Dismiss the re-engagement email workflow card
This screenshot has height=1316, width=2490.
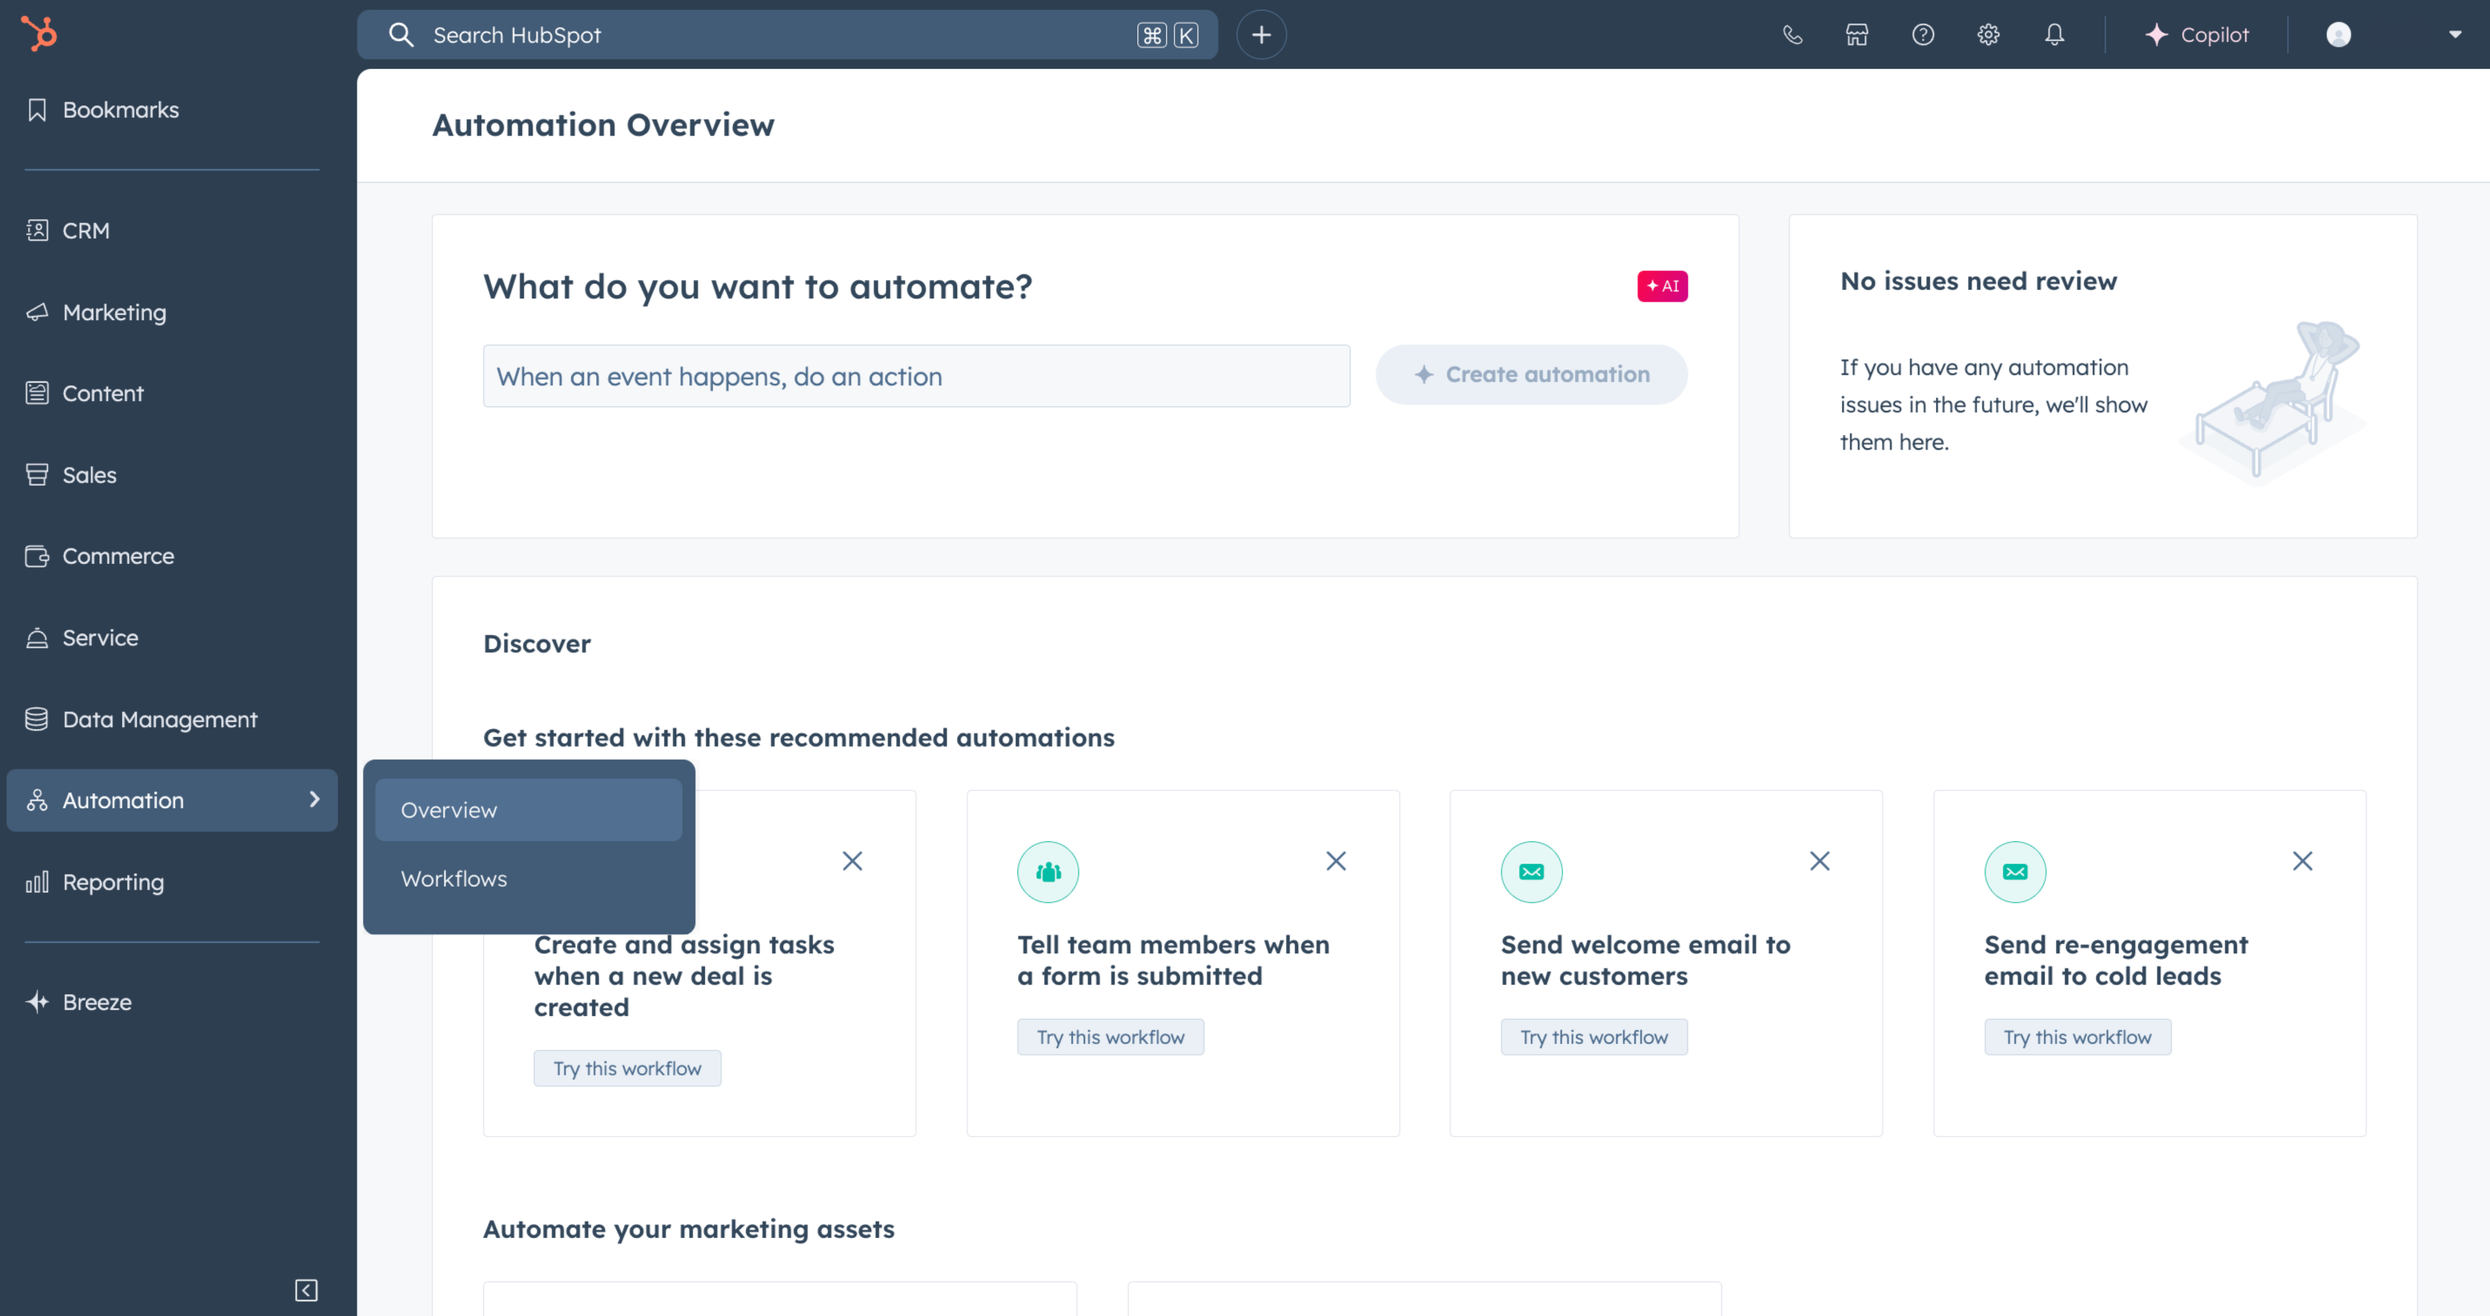2302,861
